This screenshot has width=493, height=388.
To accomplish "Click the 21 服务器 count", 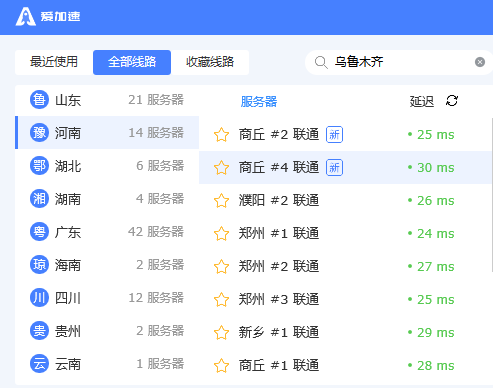I will tap(156, 100).
